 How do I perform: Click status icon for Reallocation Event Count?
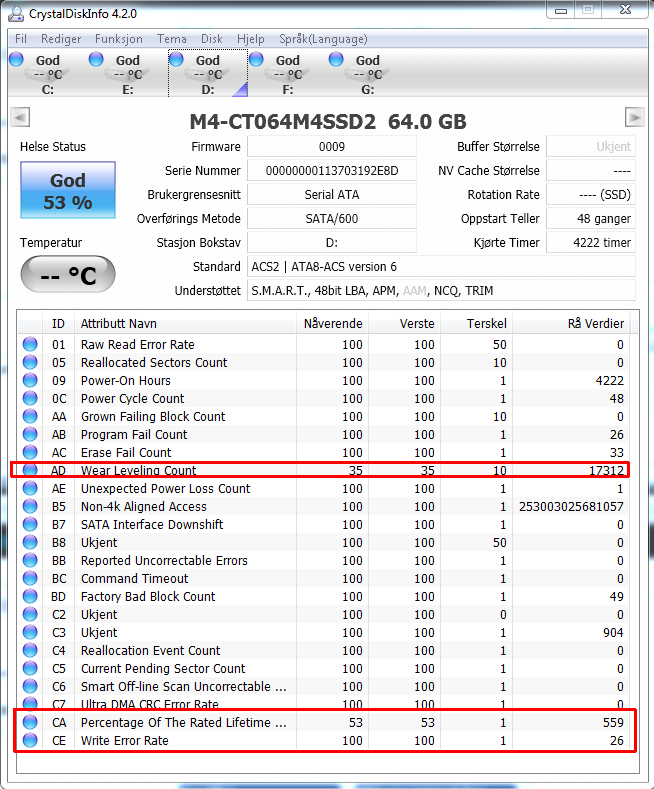coord(30,651)
